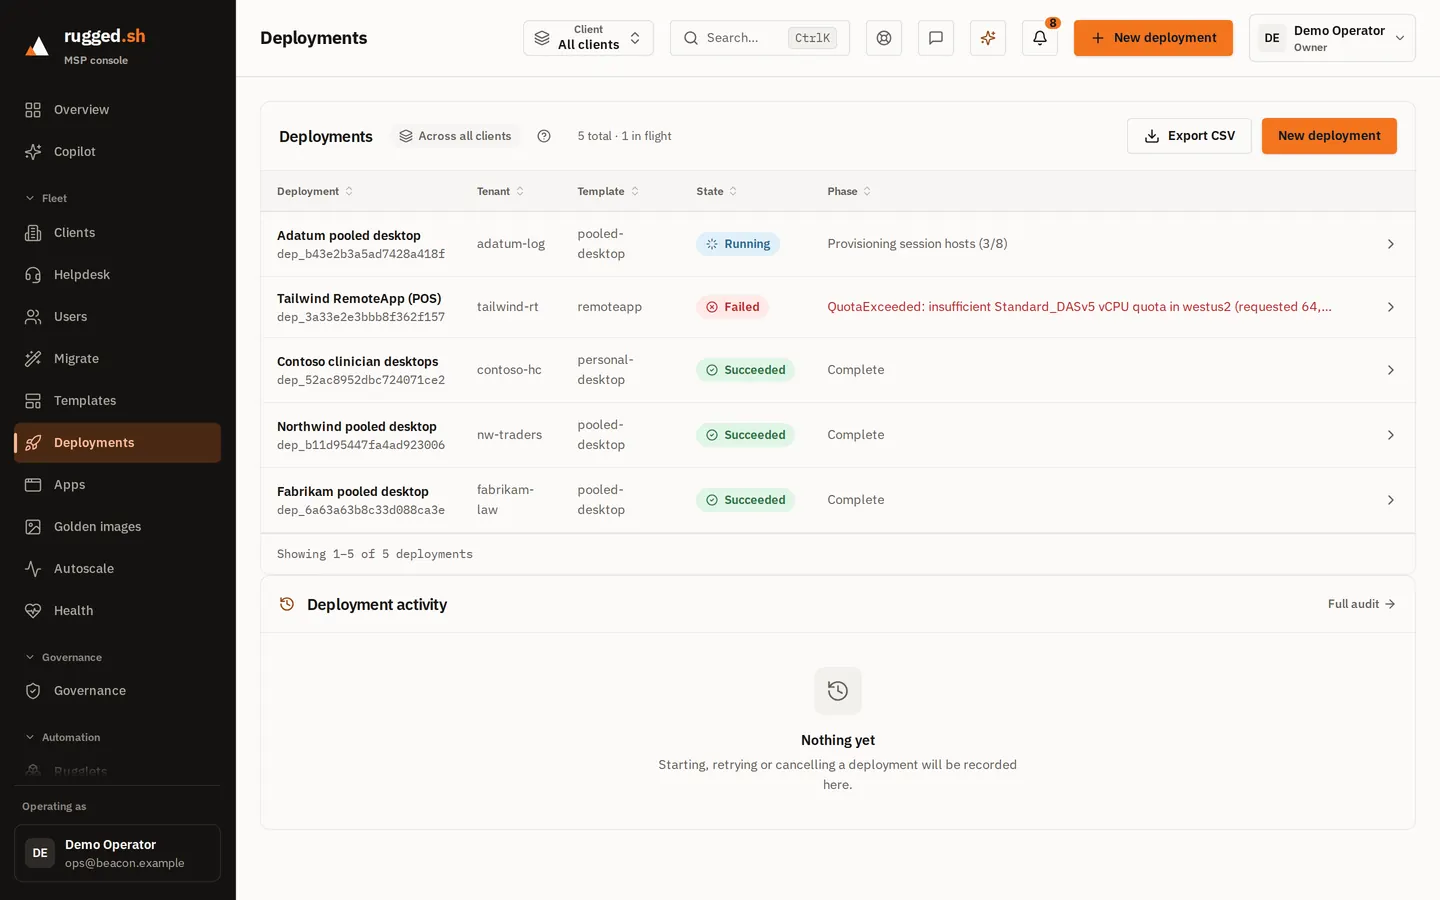Open Templates in the sidebar
This screenshot has height=900, width=1440.
point(117,401)
